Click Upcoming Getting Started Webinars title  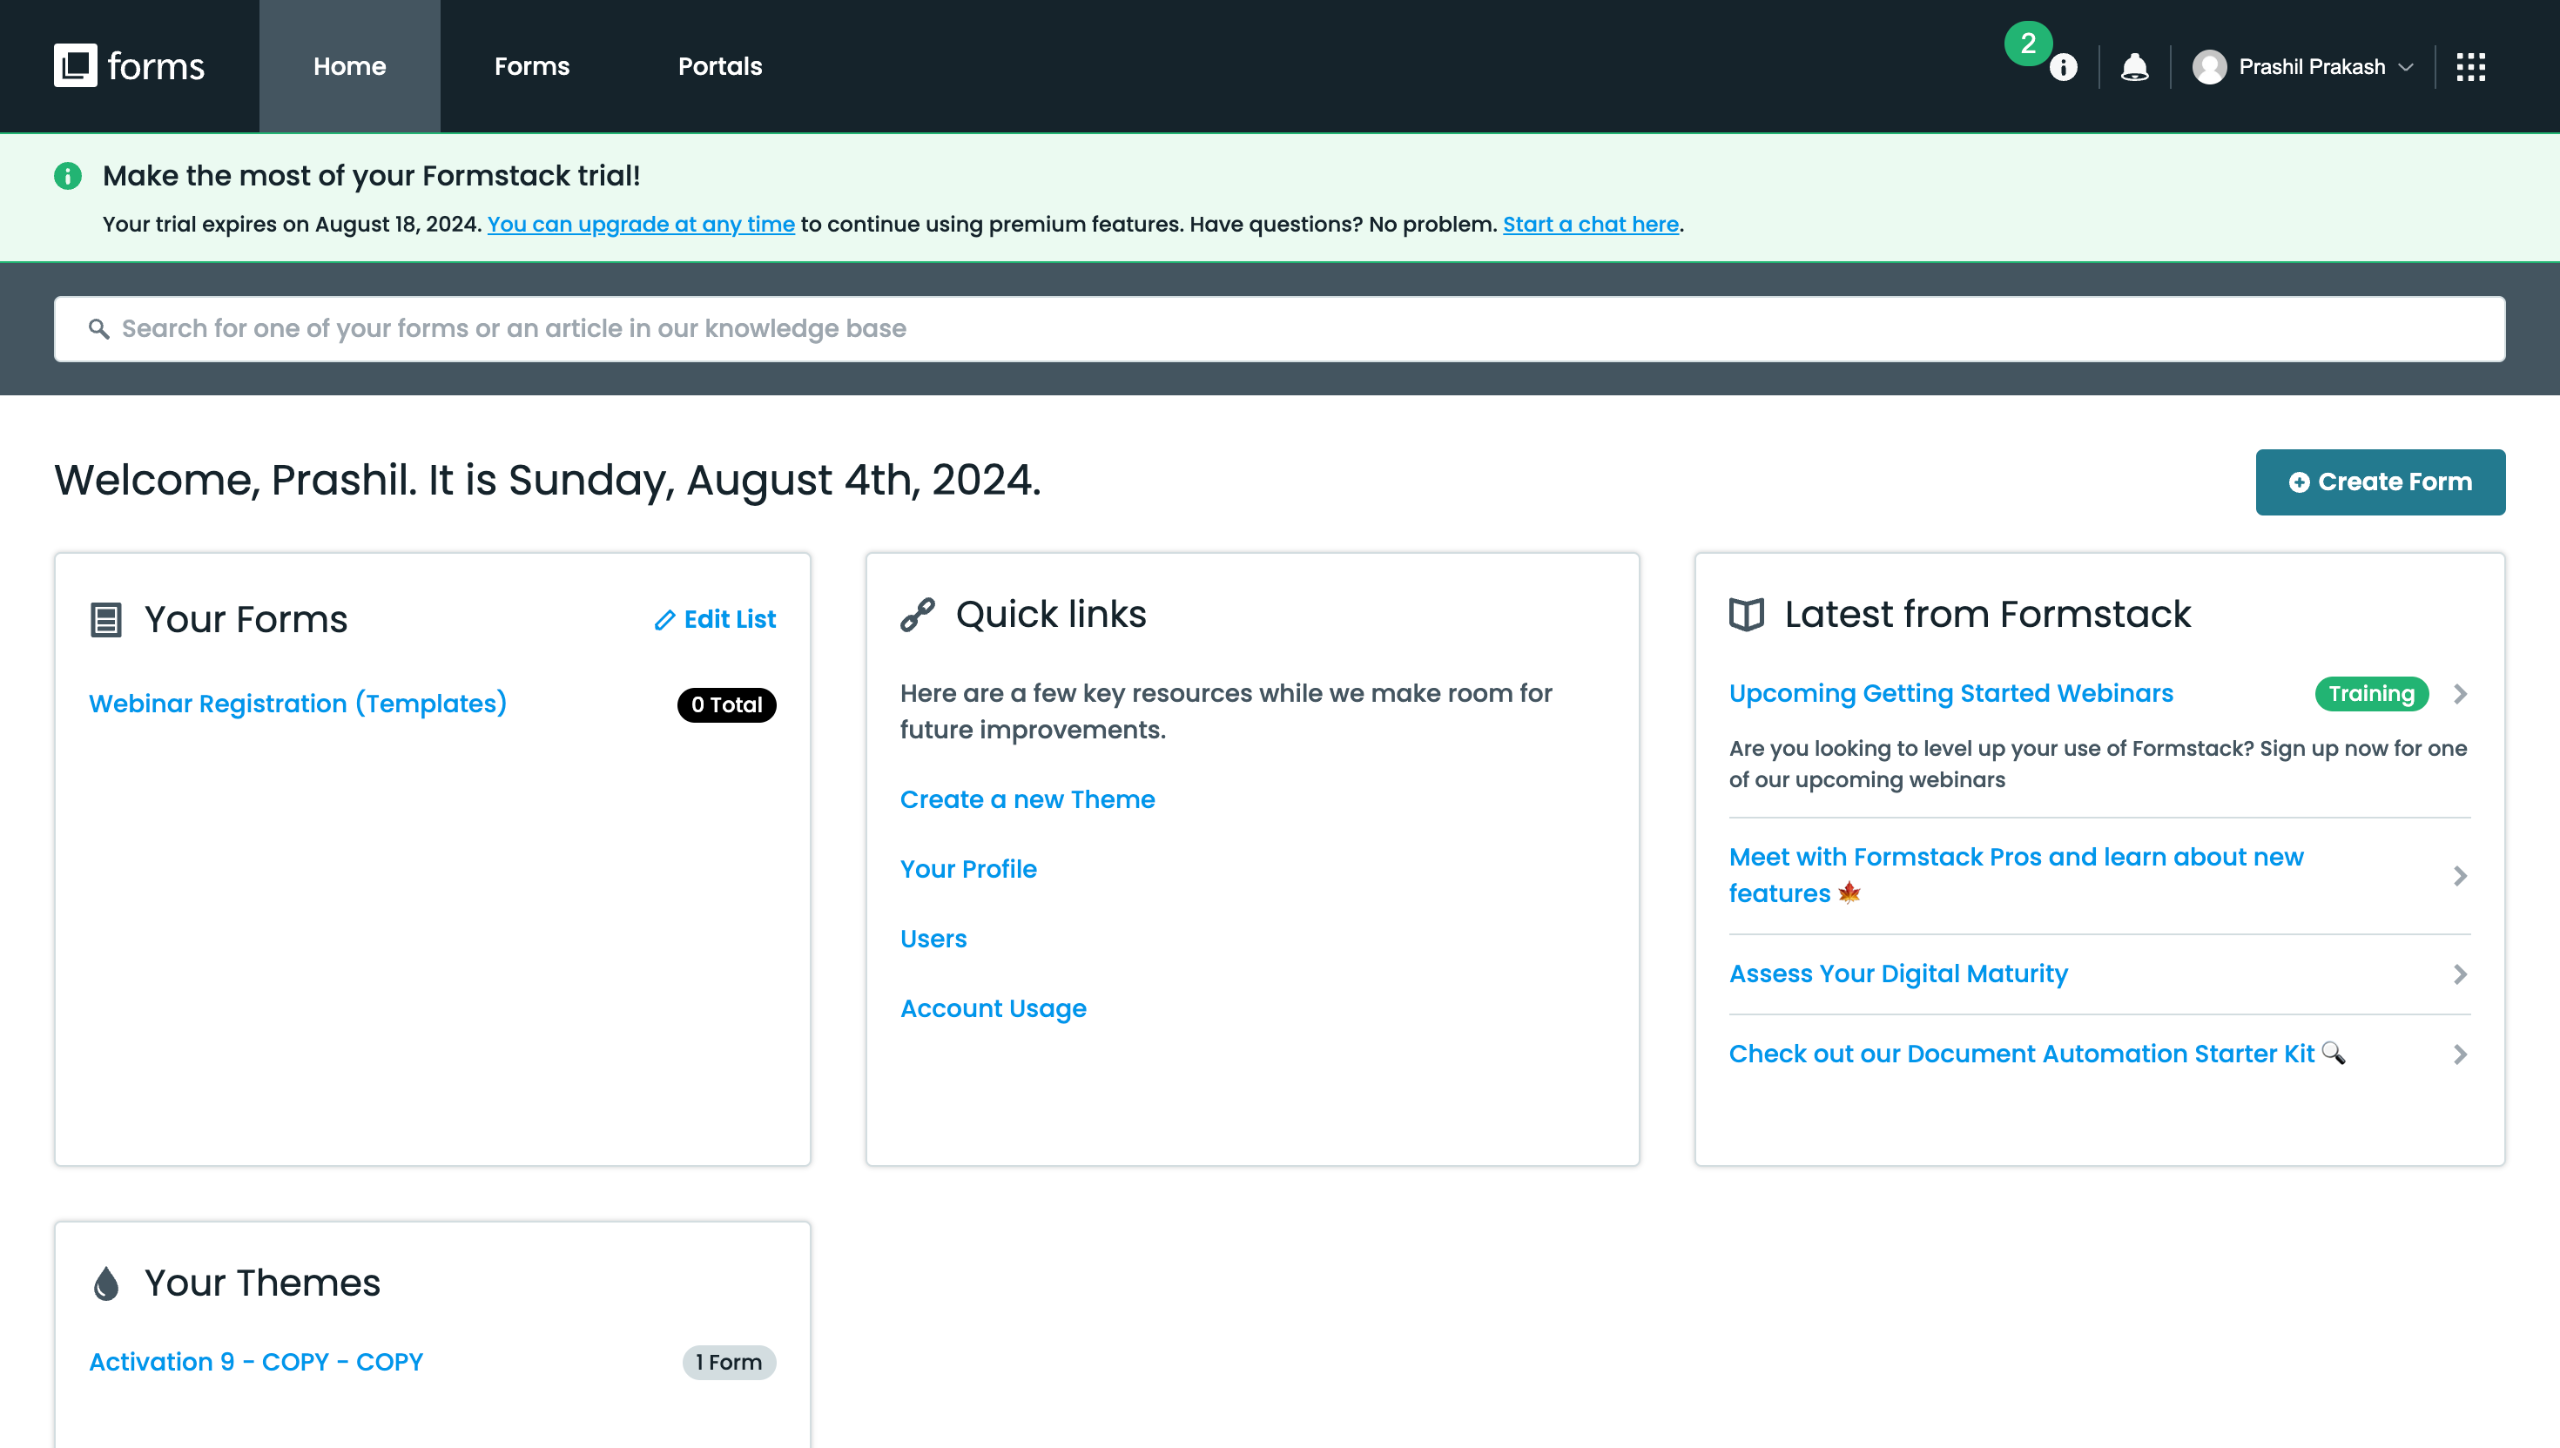click(x=1951, y=694)
